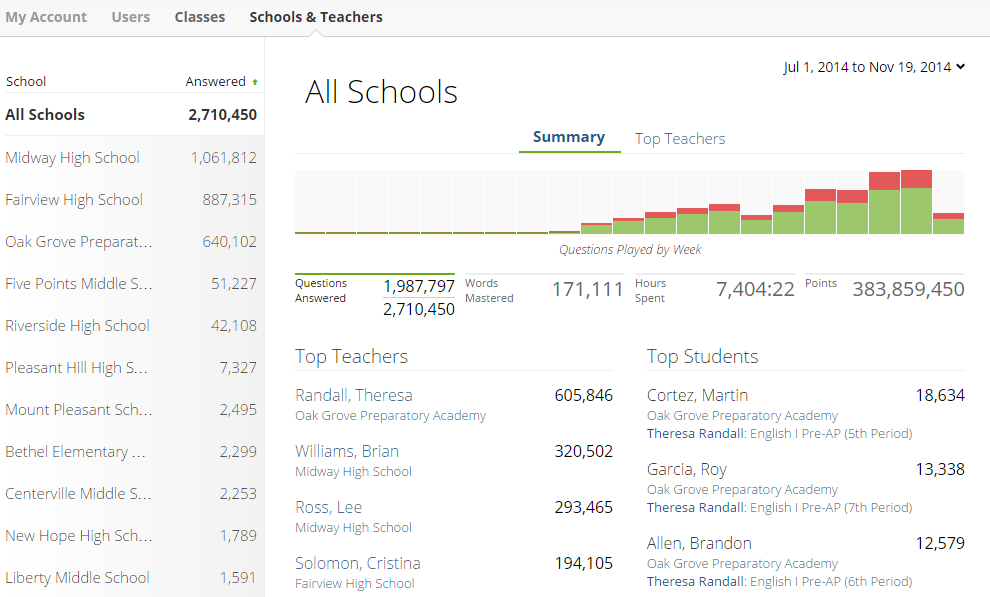
Task: Open teacher Randall, Theresa's profile link
Action: point(354,395)
